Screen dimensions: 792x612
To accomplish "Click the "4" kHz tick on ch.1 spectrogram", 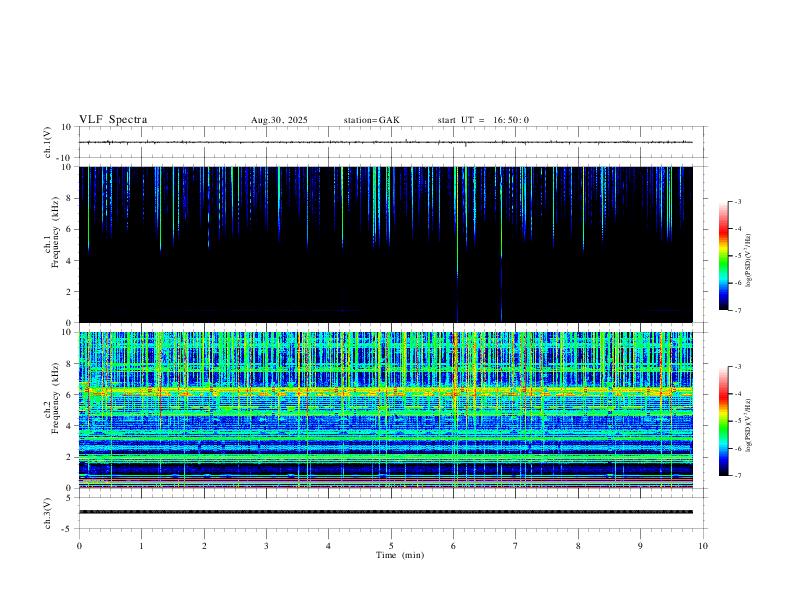I will pyautogui.click(x=70, y=261).
